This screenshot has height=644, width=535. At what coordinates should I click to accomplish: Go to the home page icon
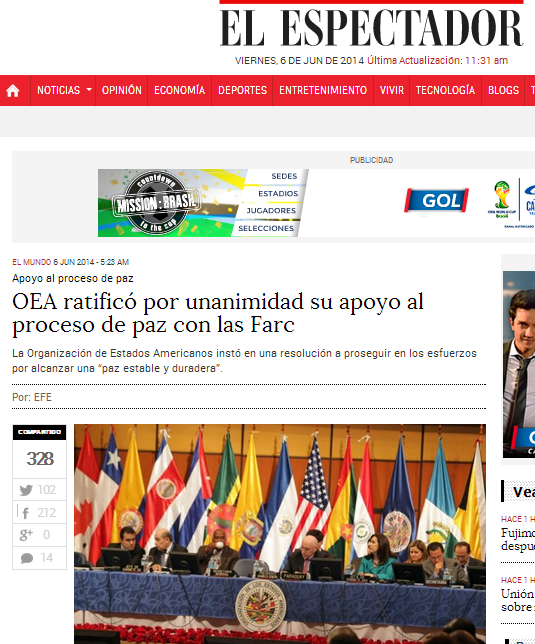tap(13, 90)
